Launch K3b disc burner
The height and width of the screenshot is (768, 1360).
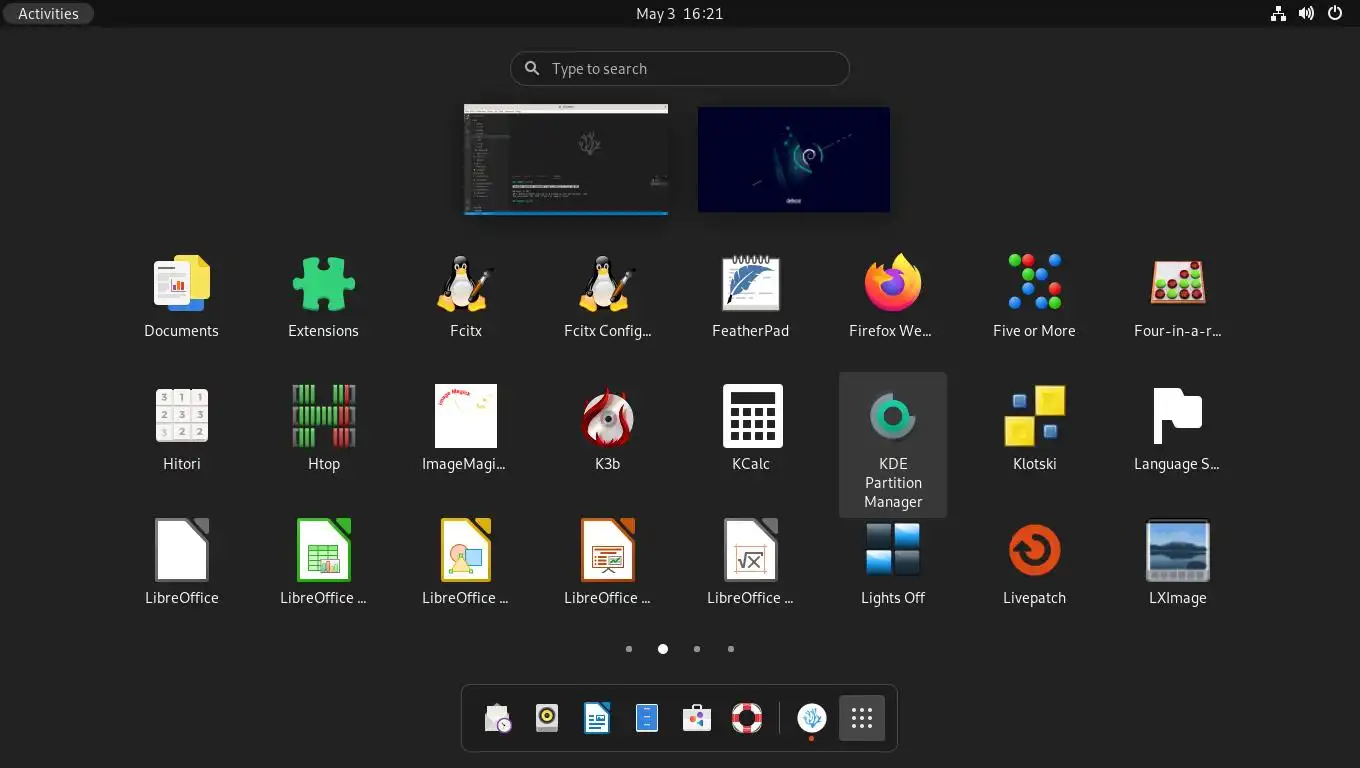608,428
